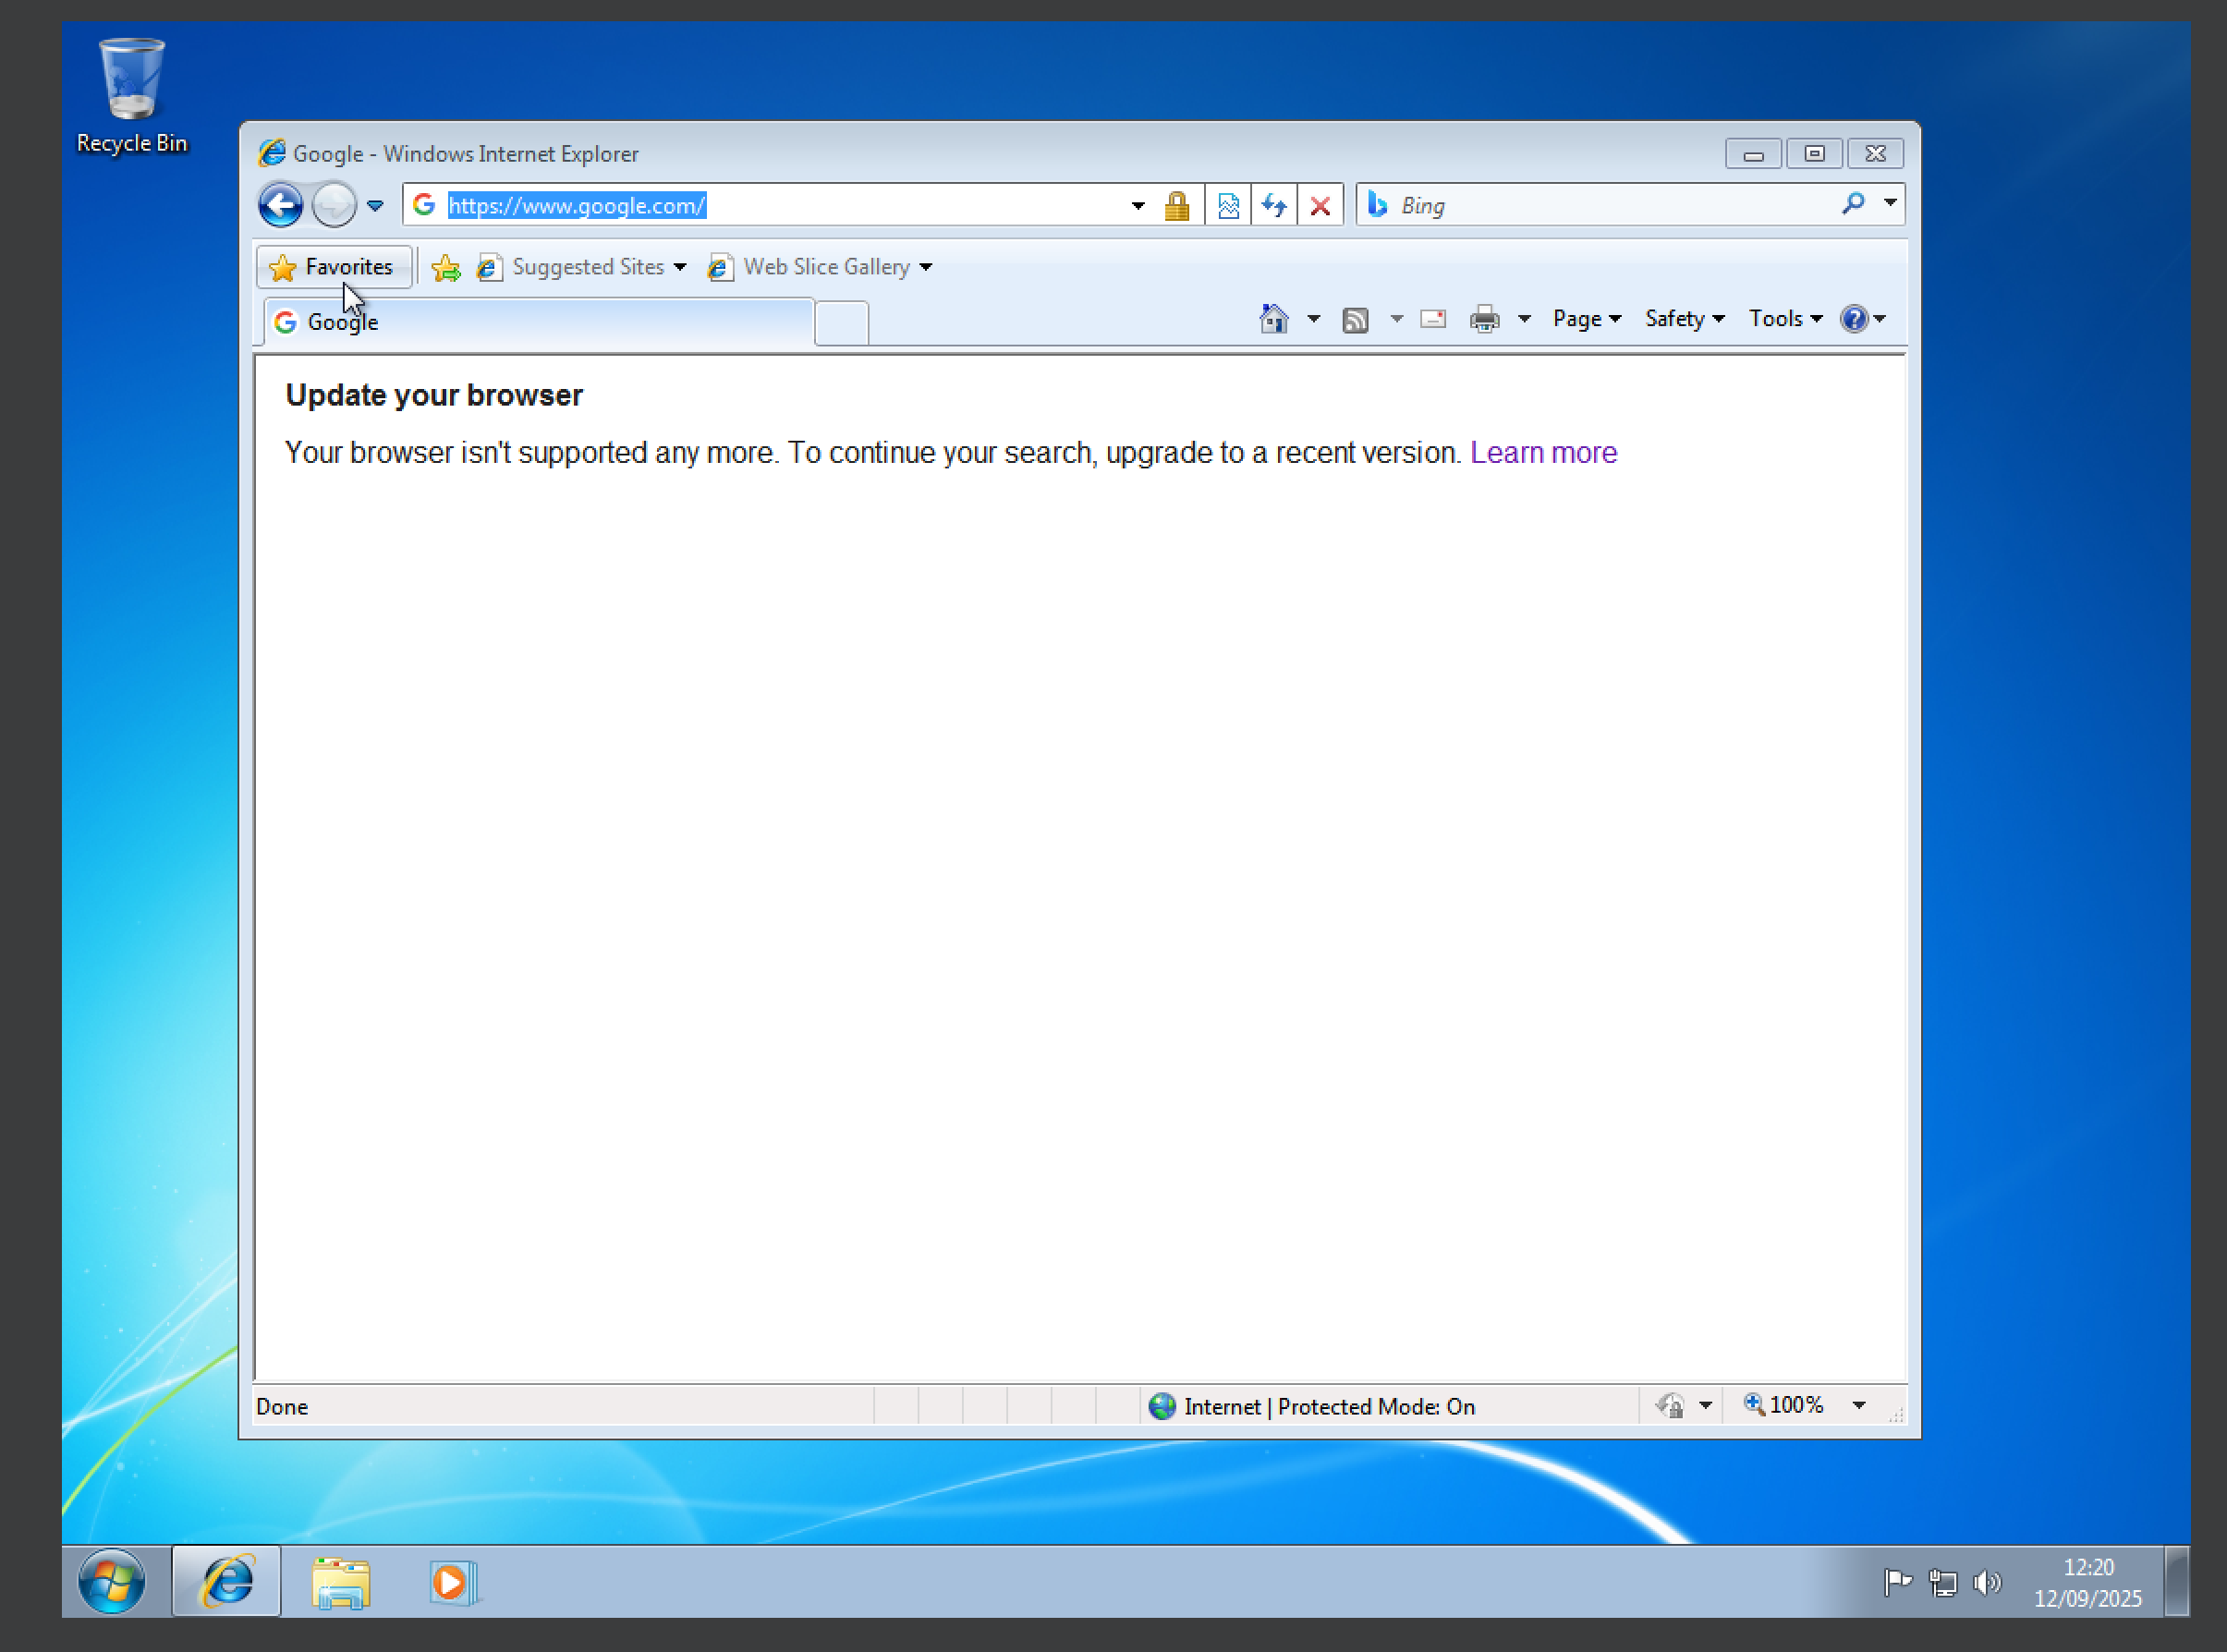Screen dimensions: 2227x1652
Task: Click the Read Mail envelope icon
Action: (x=1432, y=318)
